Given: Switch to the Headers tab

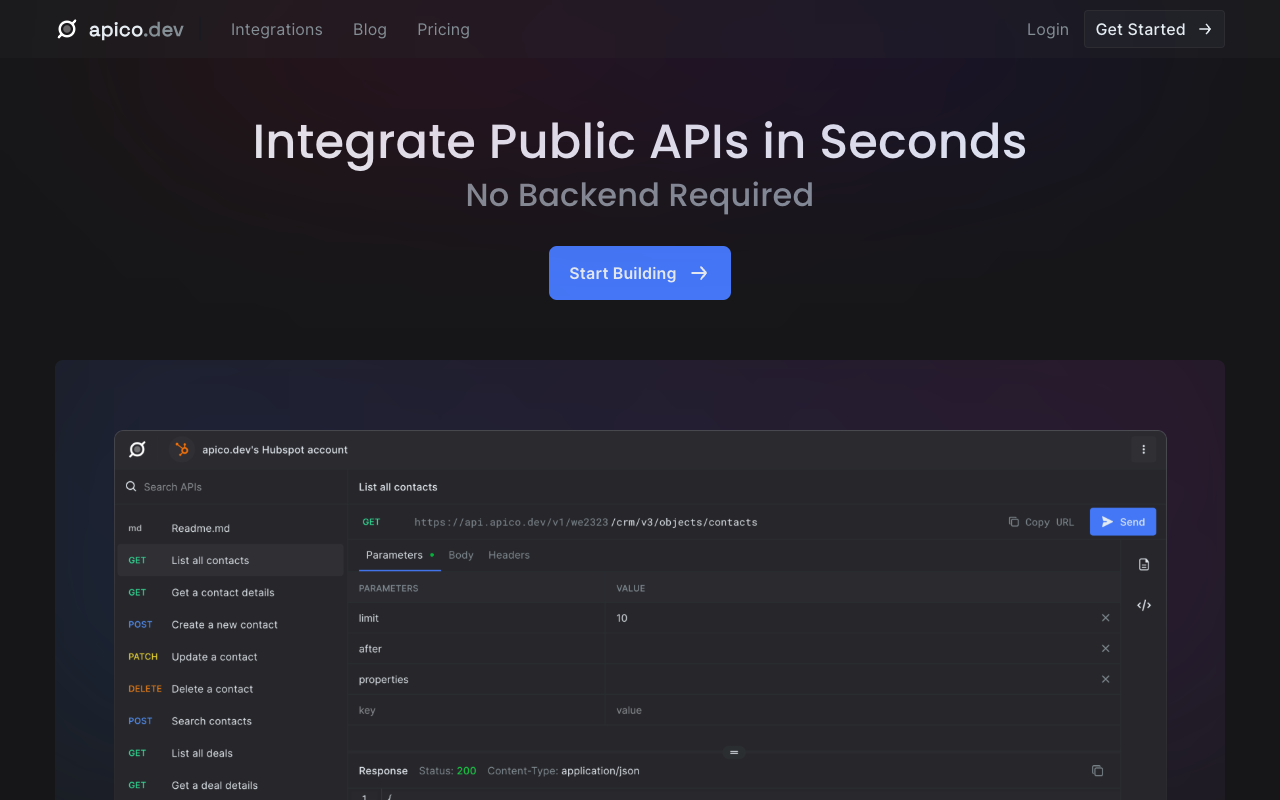Looking at the screenshot, I should tap(509, 555).
